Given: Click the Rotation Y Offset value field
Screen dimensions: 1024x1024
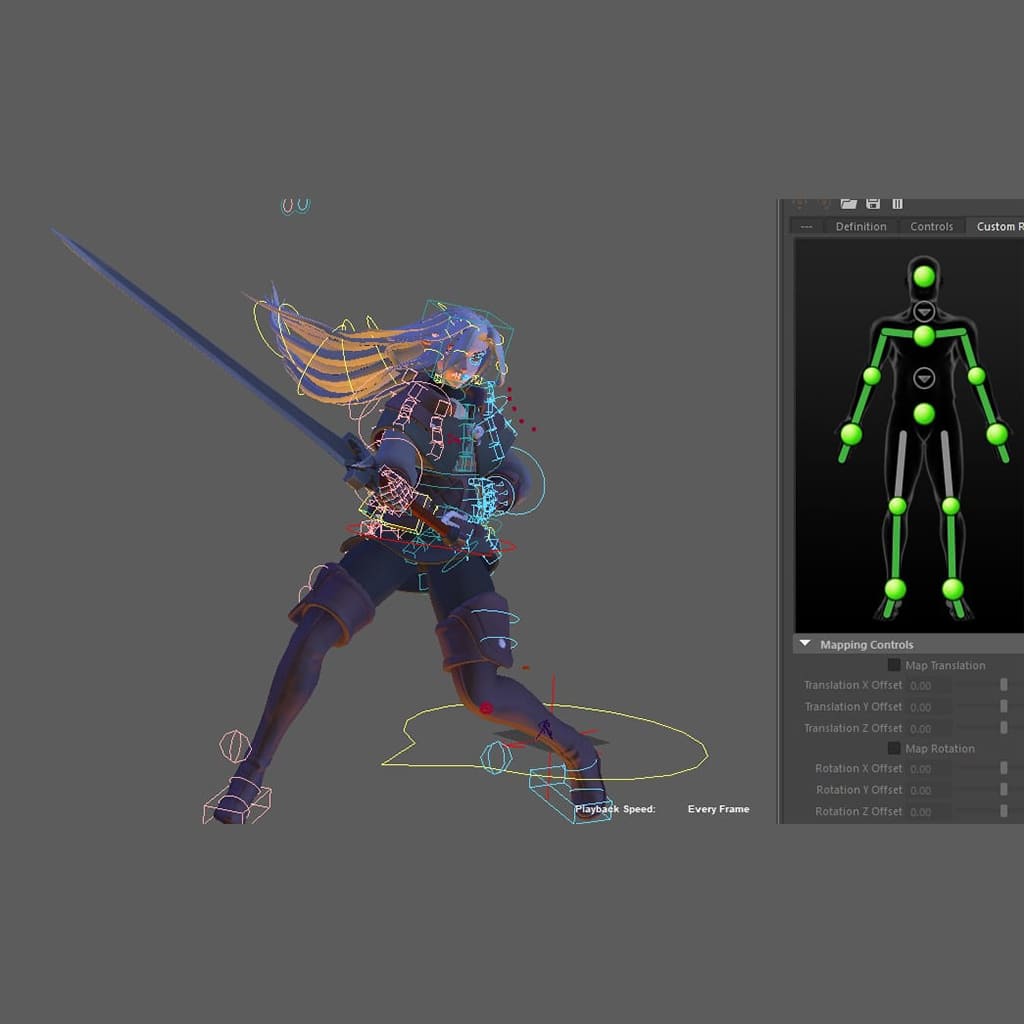Looking at the screenshot, I should 929,790.
